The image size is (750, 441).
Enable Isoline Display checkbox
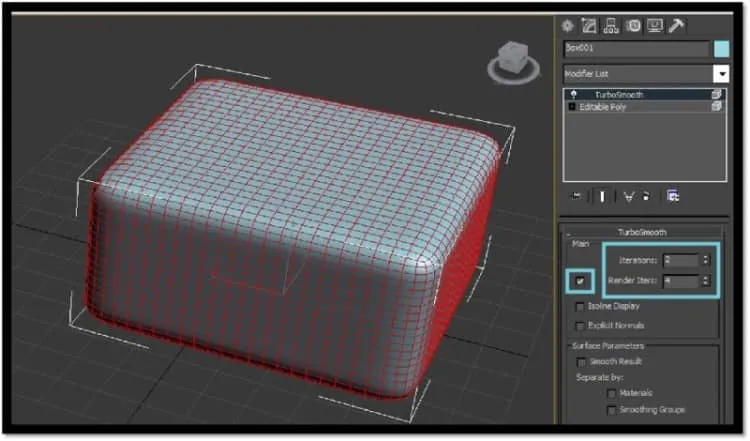click(x=580, y=307)
